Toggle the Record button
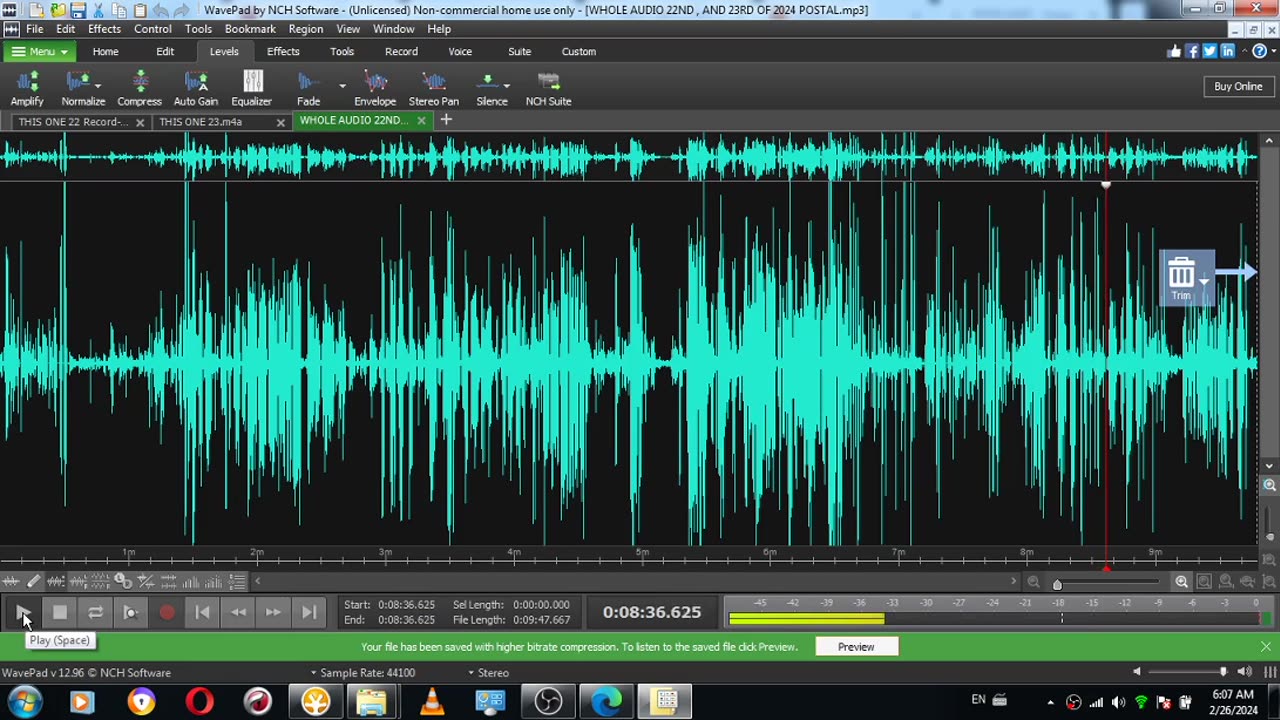The image size is (1280, 720). (167, 612)
